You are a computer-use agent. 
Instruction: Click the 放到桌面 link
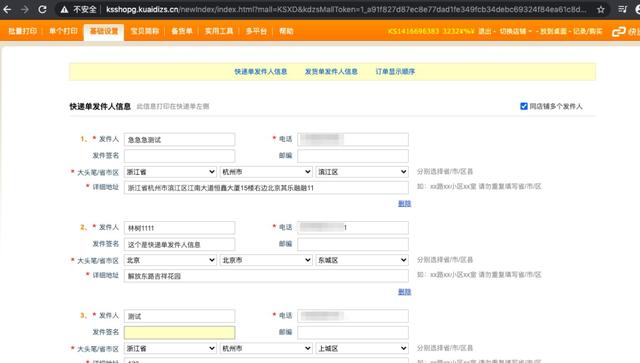[553, 31]
